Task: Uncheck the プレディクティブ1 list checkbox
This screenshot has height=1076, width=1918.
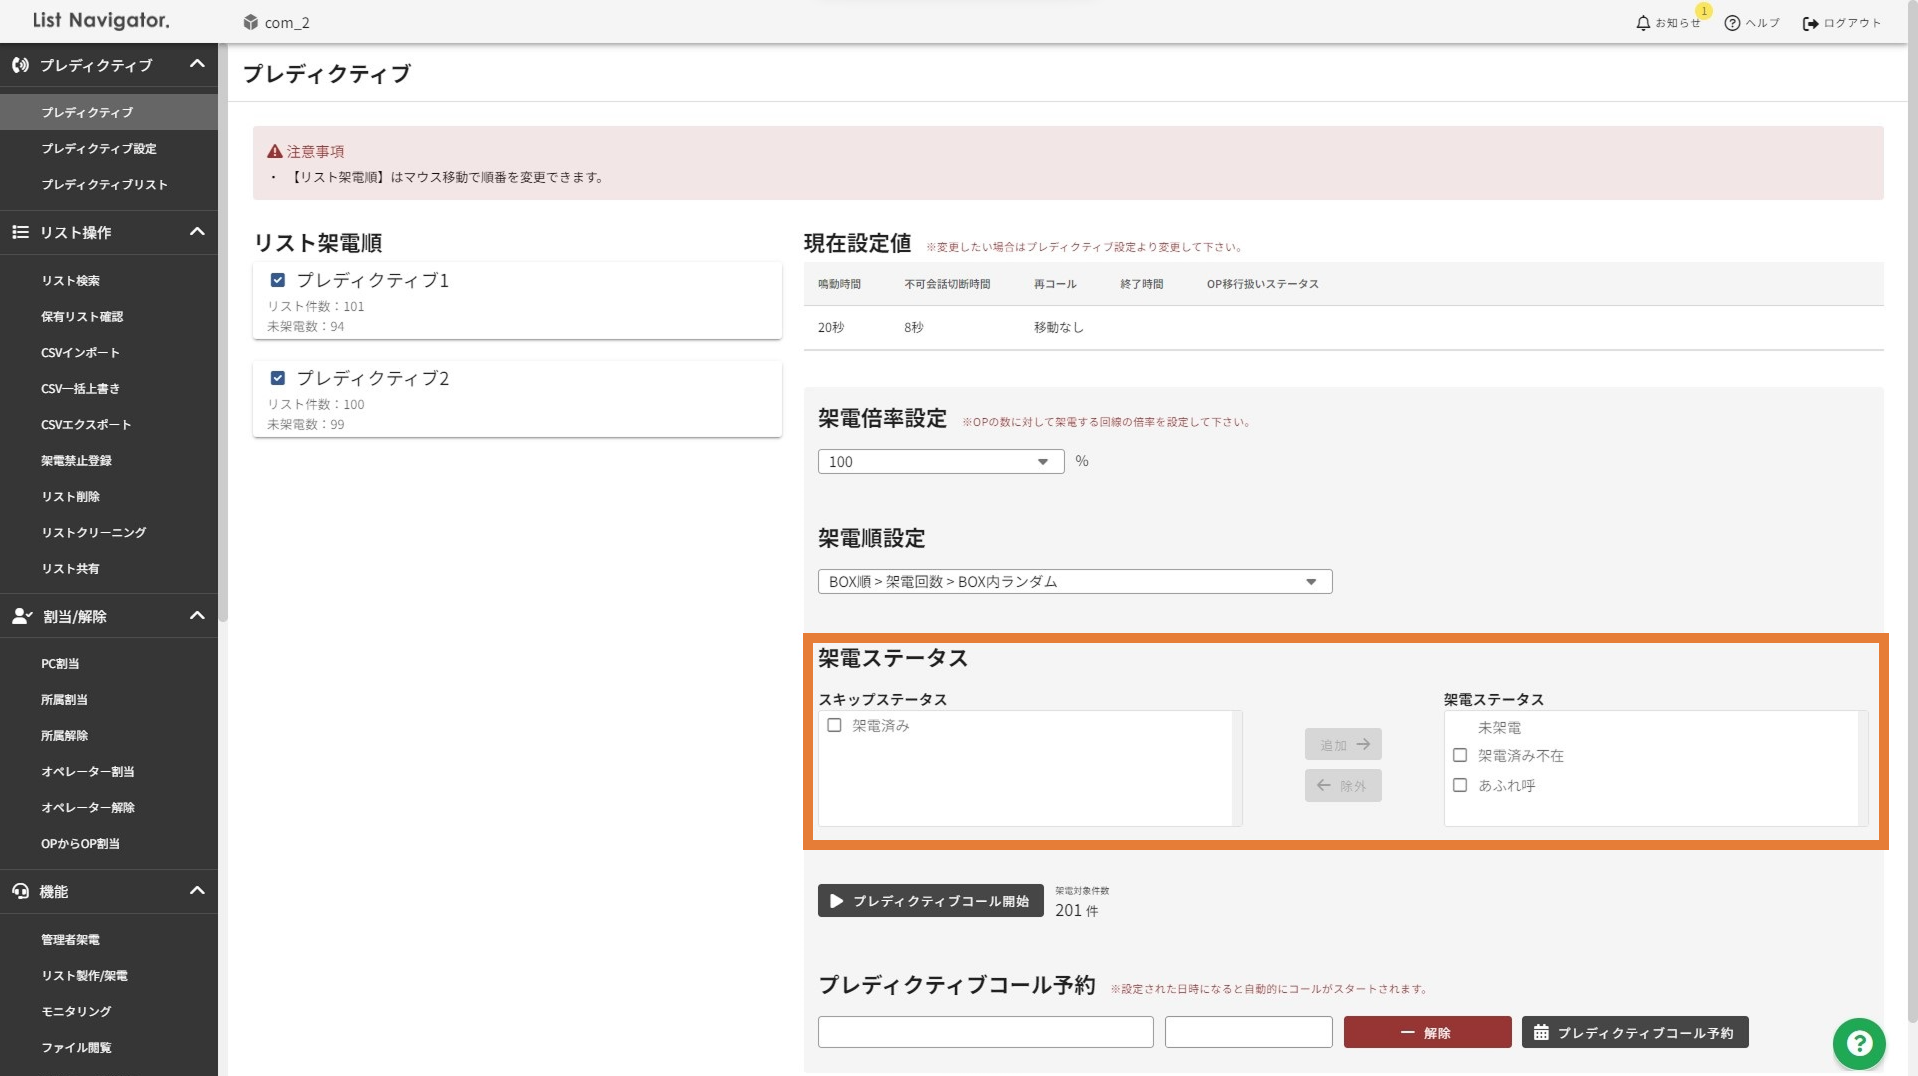Action: tap(278, 280)
